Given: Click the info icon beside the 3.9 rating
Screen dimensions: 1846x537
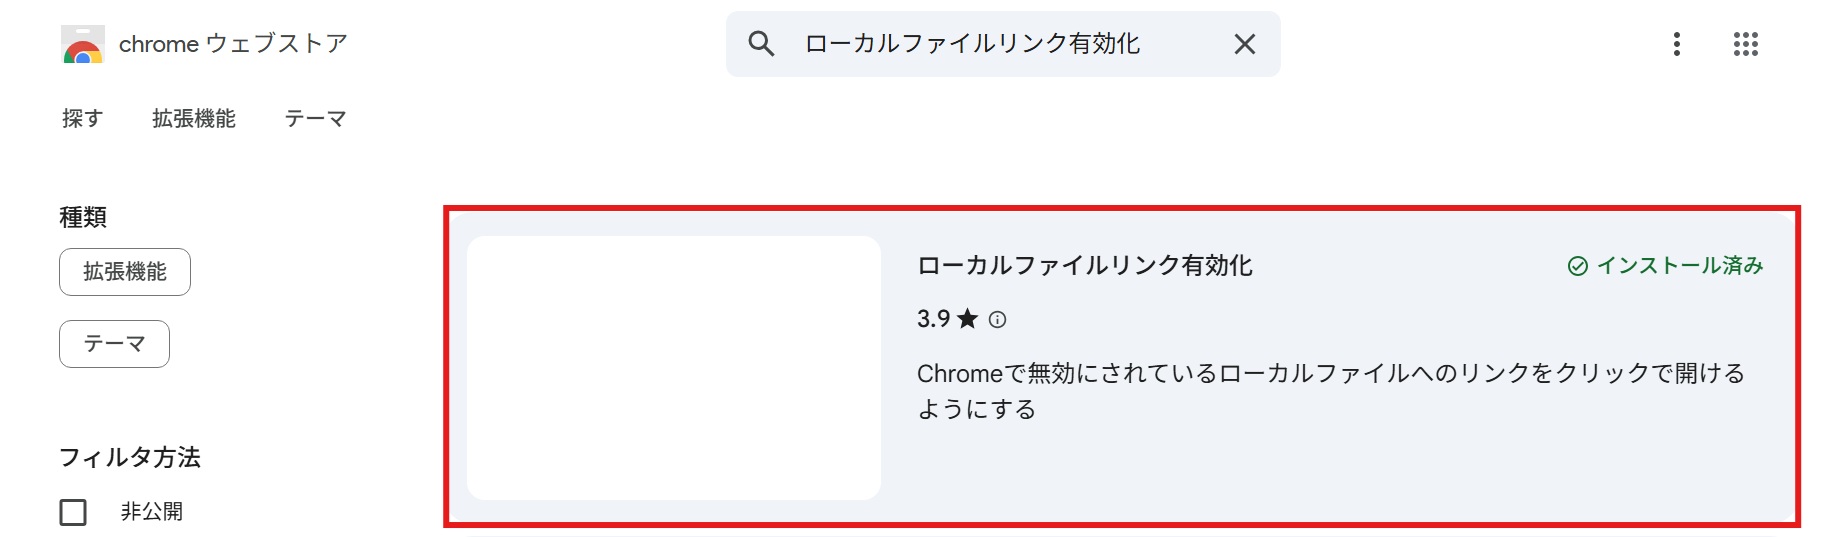Looking at the screenshot, I should pyautogui.click(x=997, y=320).
